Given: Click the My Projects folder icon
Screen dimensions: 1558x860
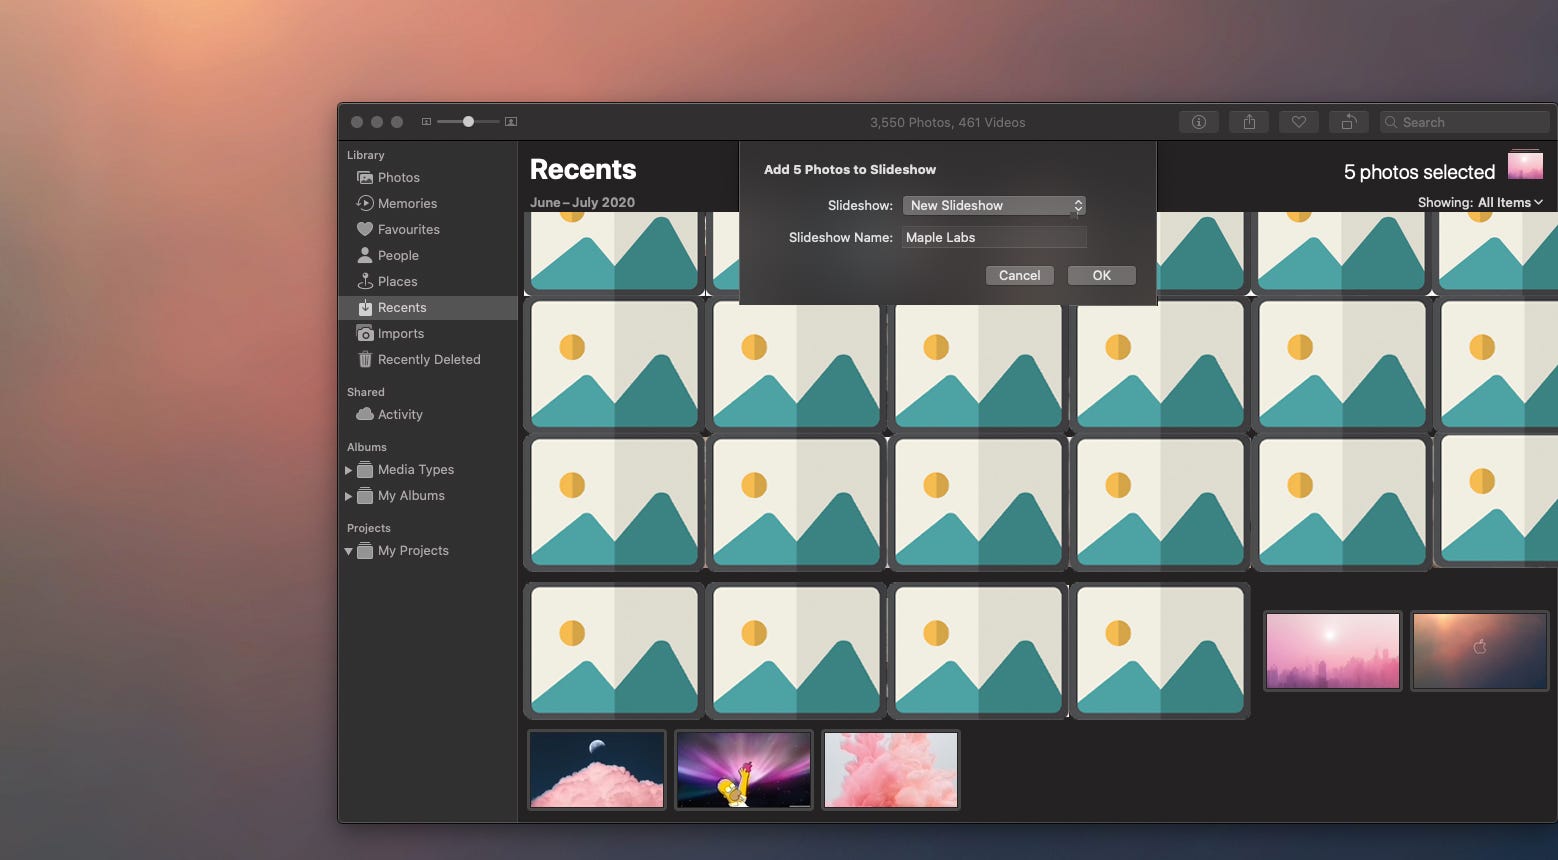Looking at the screenshot, I should click(365, 550).
